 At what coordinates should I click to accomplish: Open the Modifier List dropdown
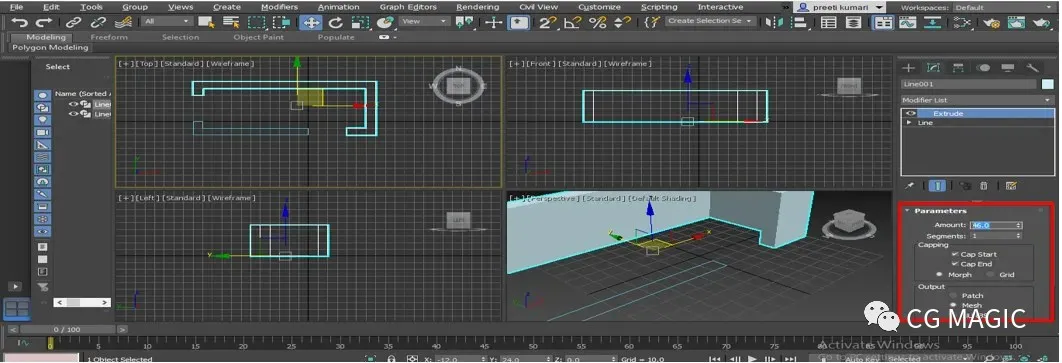click(x=977, y=100)
